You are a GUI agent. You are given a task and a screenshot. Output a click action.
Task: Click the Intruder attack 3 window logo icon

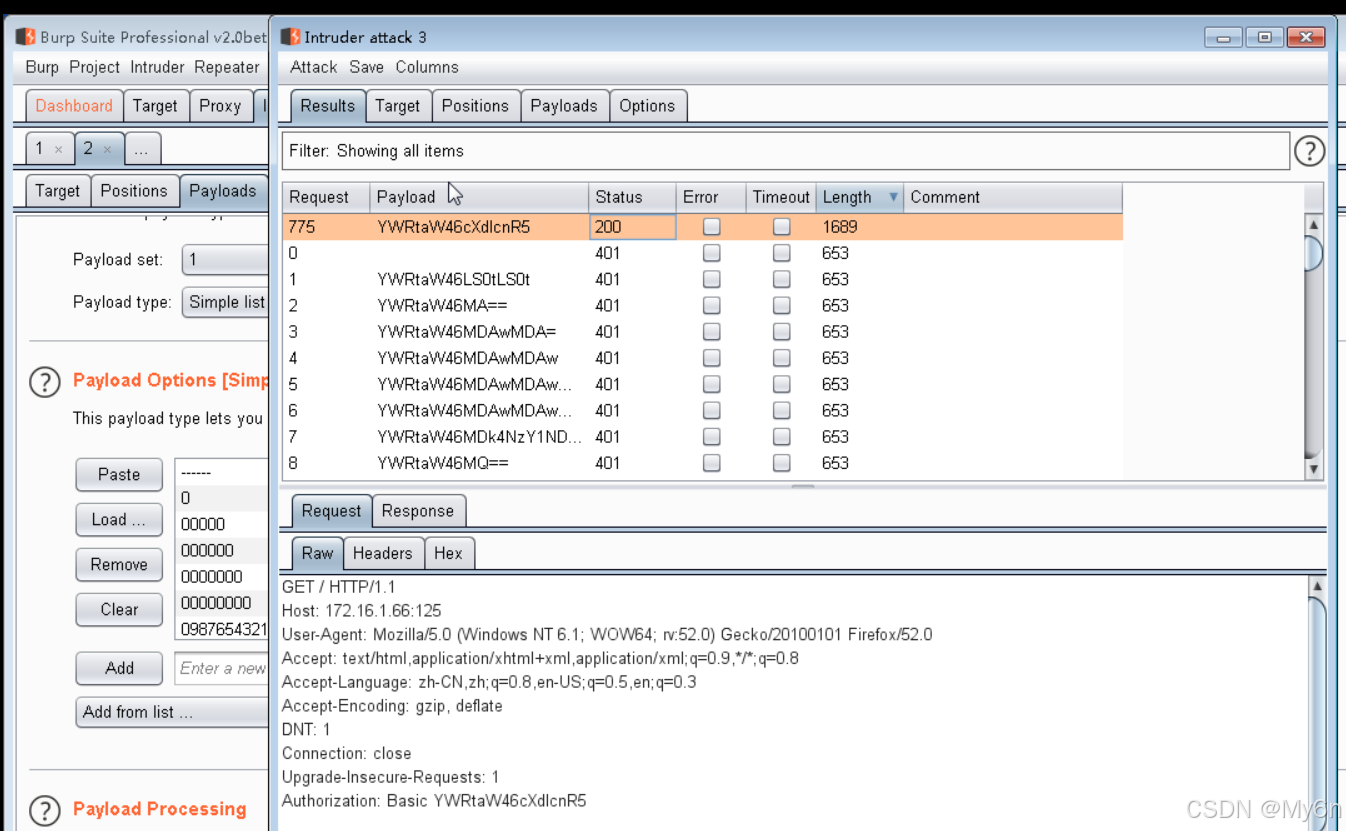click(290, 37)
